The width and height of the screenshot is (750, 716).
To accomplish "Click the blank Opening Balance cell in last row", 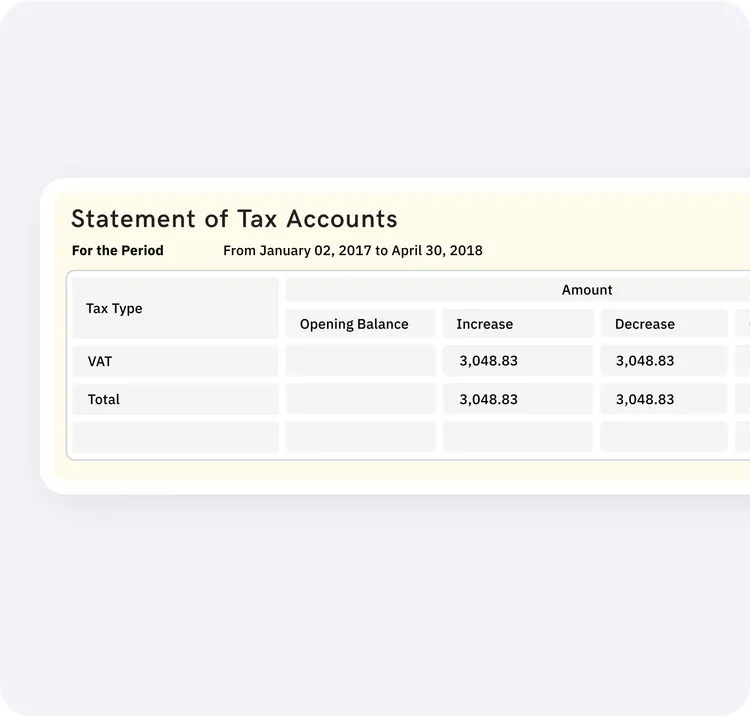I will click(360, 437).
